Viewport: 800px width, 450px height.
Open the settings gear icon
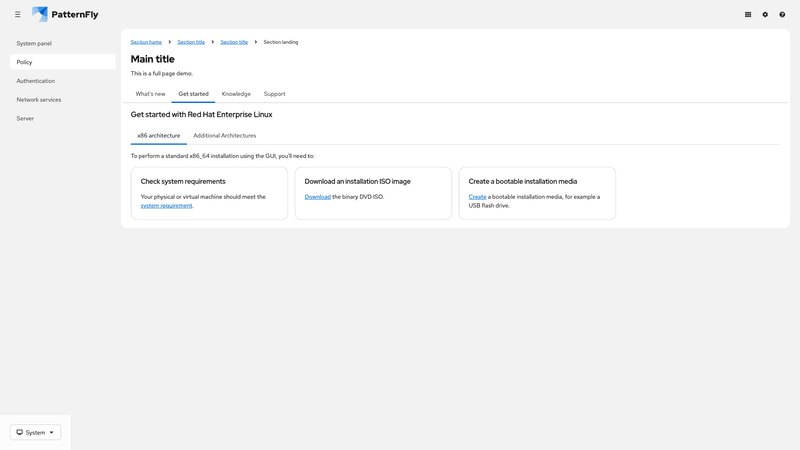pos(765,15)
